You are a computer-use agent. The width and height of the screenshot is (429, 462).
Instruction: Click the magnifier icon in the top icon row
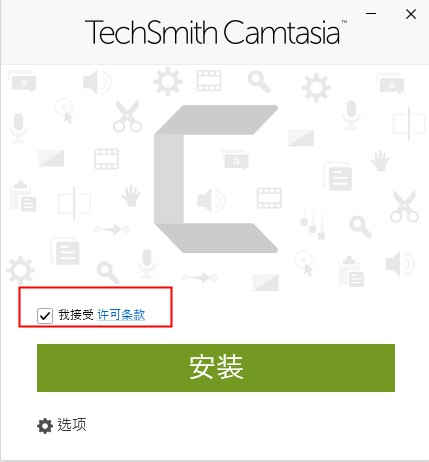(x=259, y=81)
